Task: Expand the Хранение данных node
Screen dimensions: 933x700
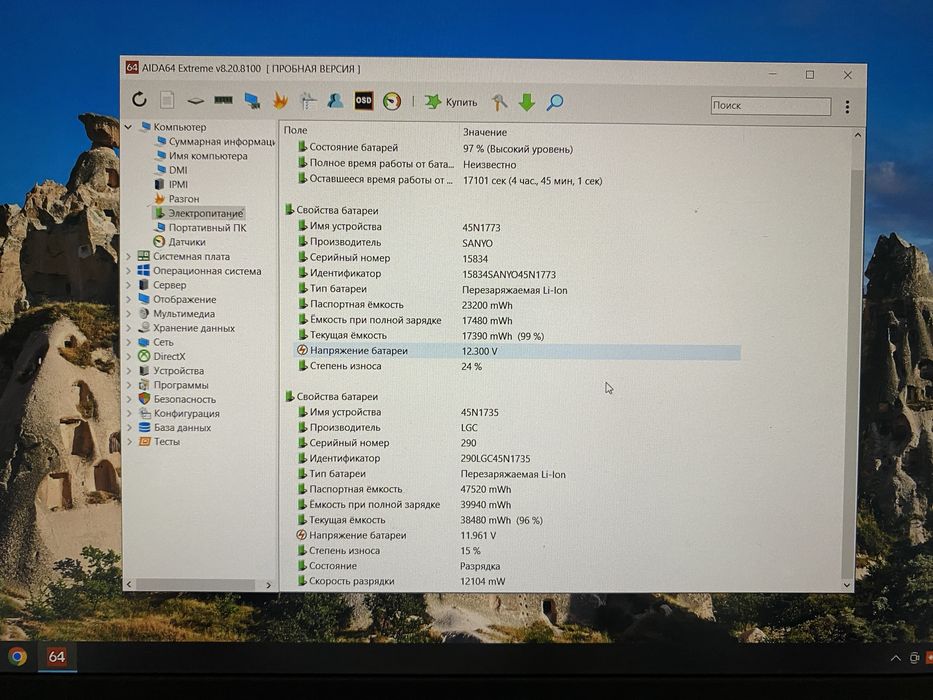Action: pos(129,328)
